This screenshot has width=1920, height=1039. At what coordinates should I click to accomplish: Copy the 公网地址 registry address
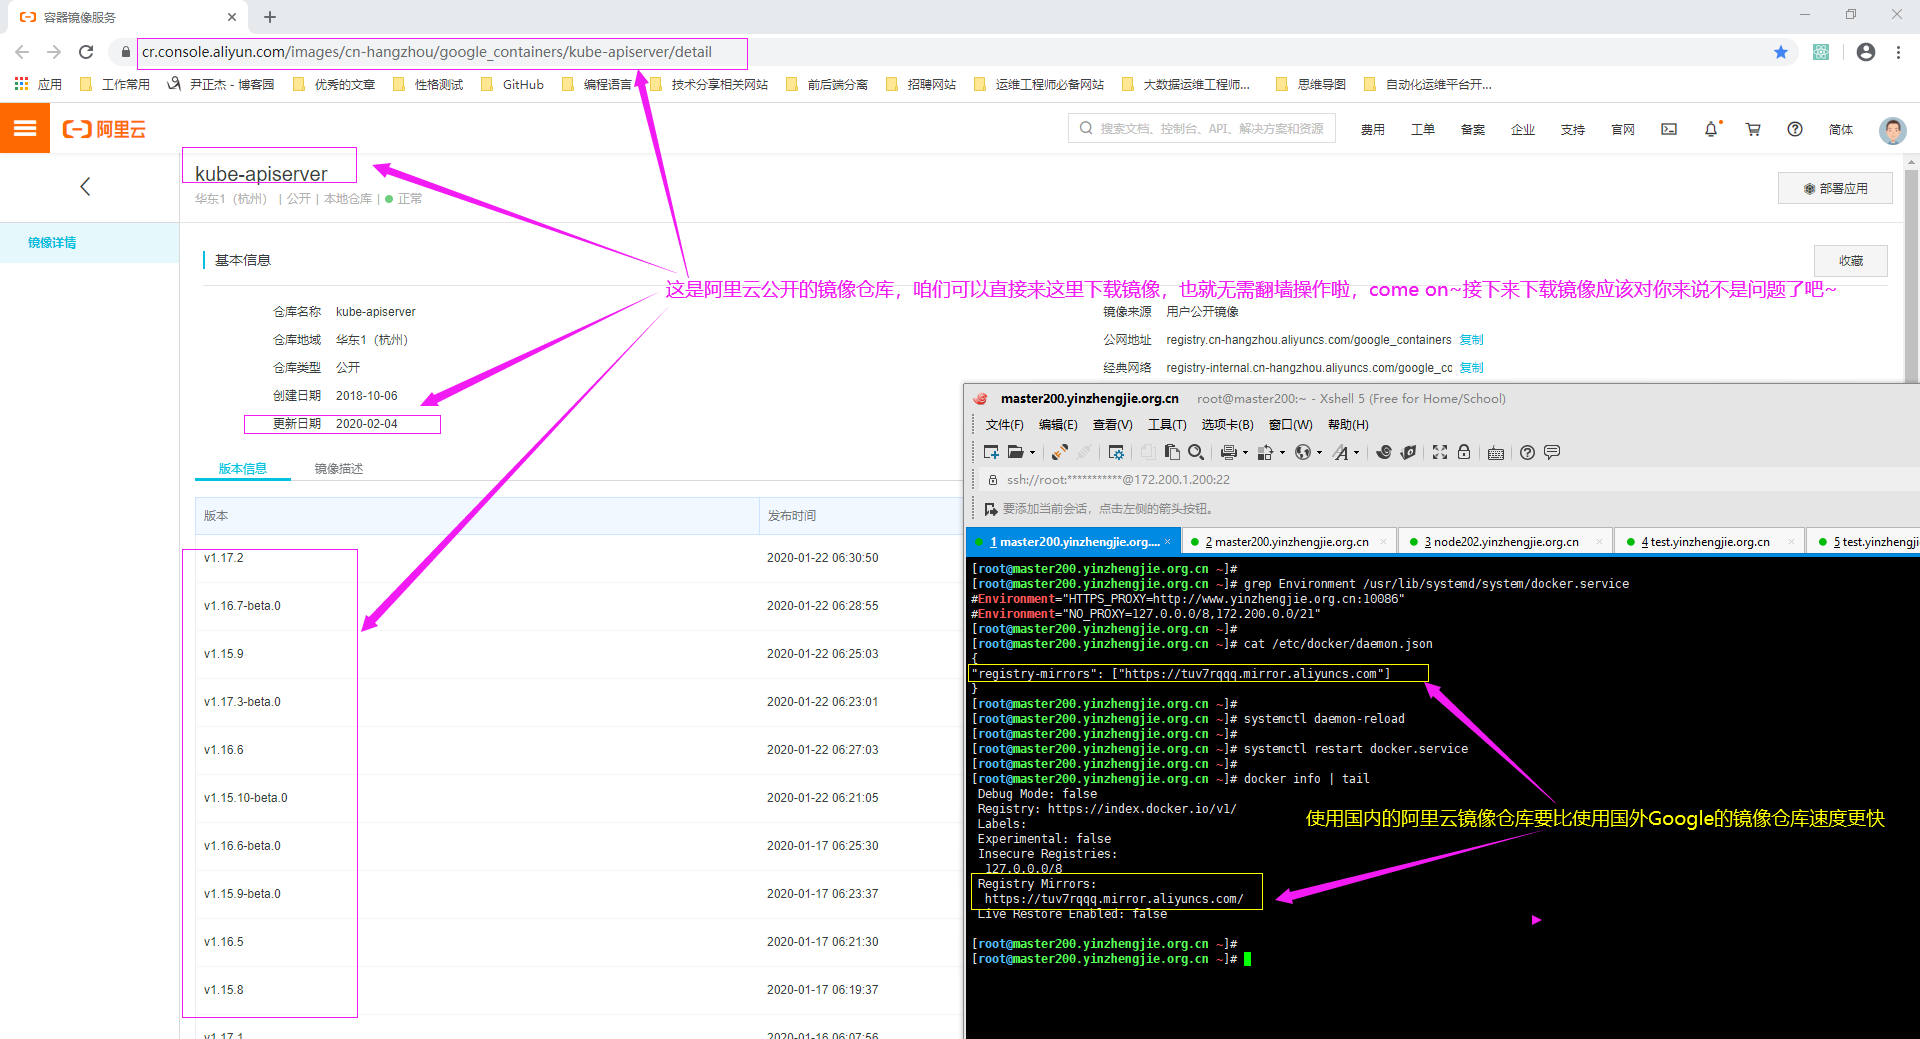pos(1471,340)
